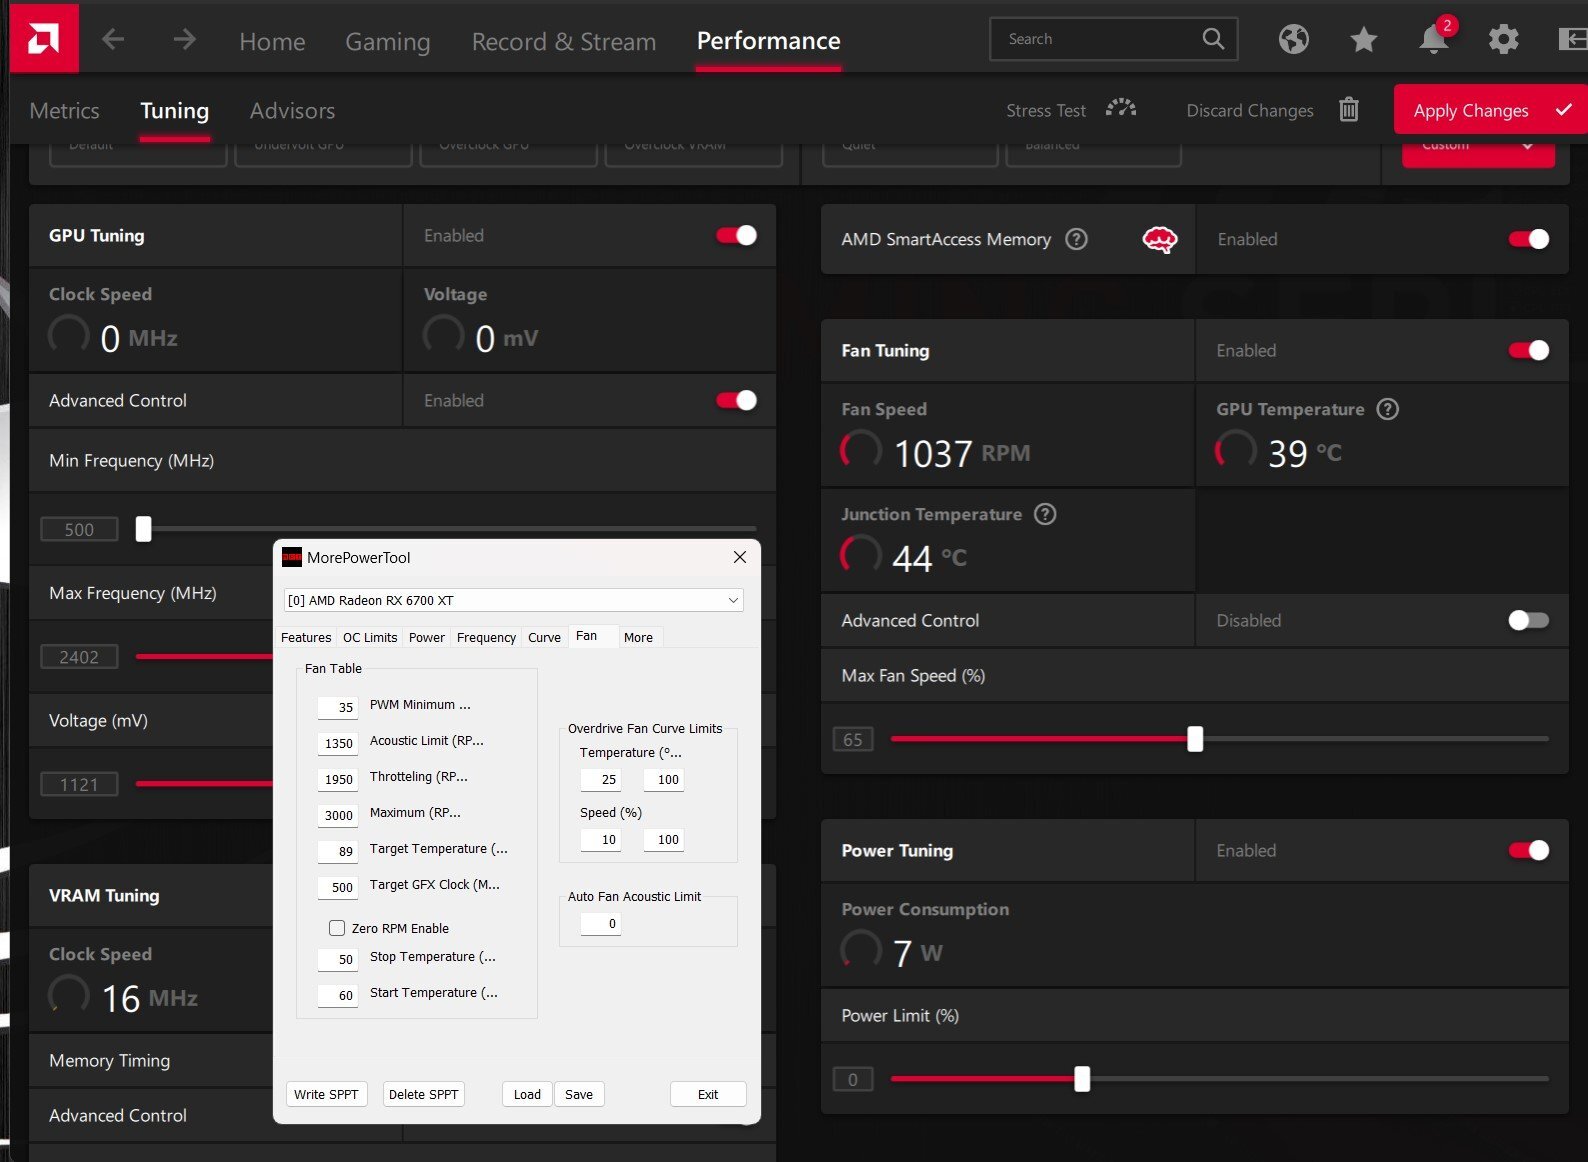Open the Record & Stream tab
Screen dimensions: 1588x1162
[x=564, y=42]
